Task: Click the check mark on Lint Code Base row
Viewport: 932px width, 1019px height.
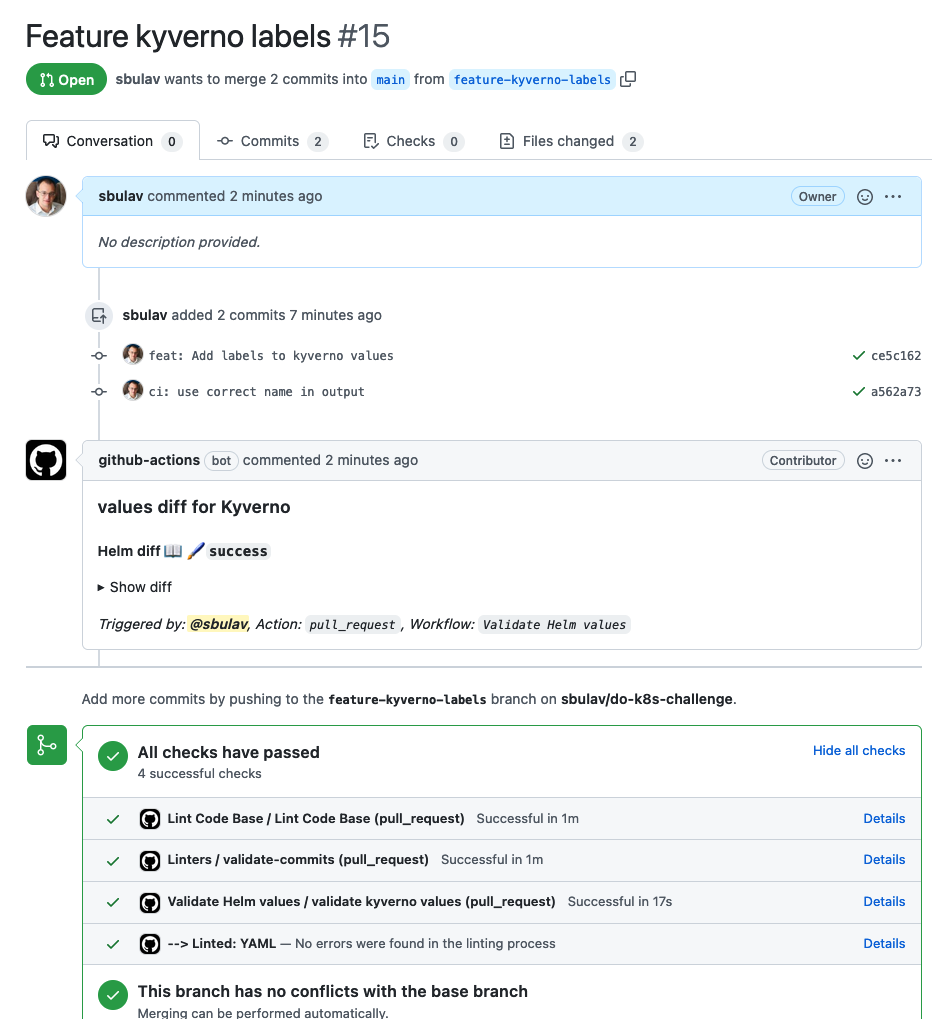Action: tap(113, 819)
